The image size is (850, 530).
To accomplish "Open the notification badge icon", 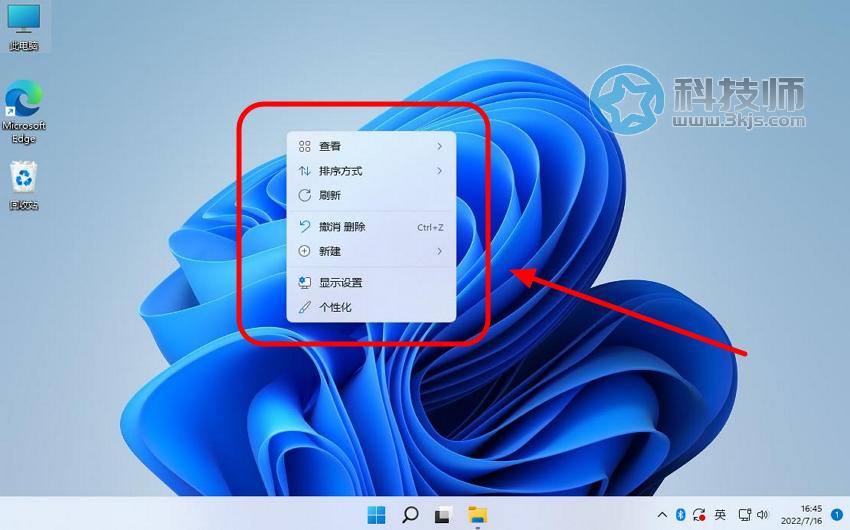I will 836,515.
